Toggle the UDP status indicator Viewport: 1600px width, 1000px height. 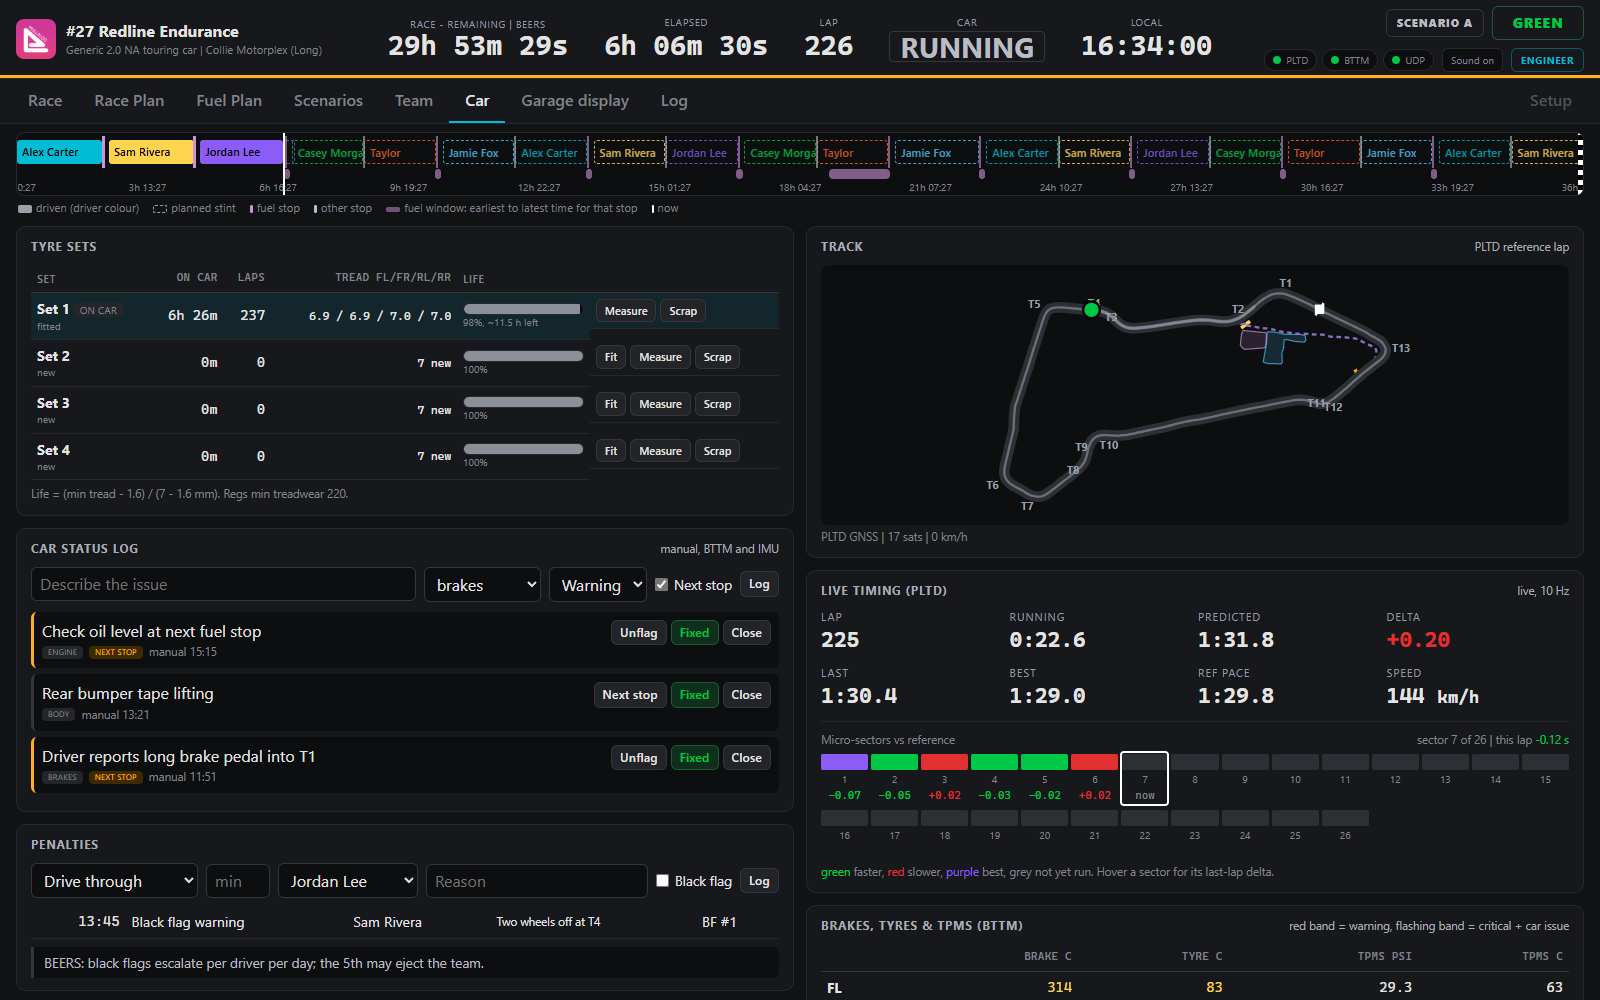[x=1408, y=60]
